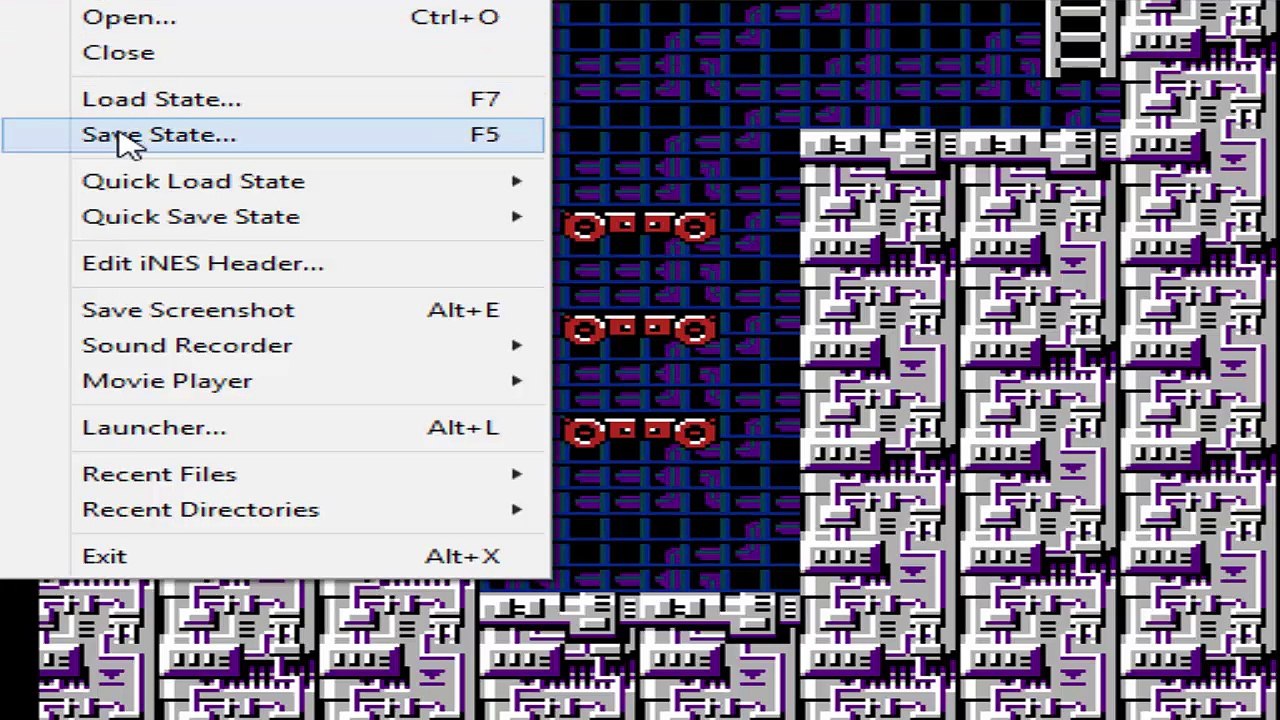Click the Save State... menu item
The width and height of the screenshot is (1280, 720).
(x=273, y=135)
